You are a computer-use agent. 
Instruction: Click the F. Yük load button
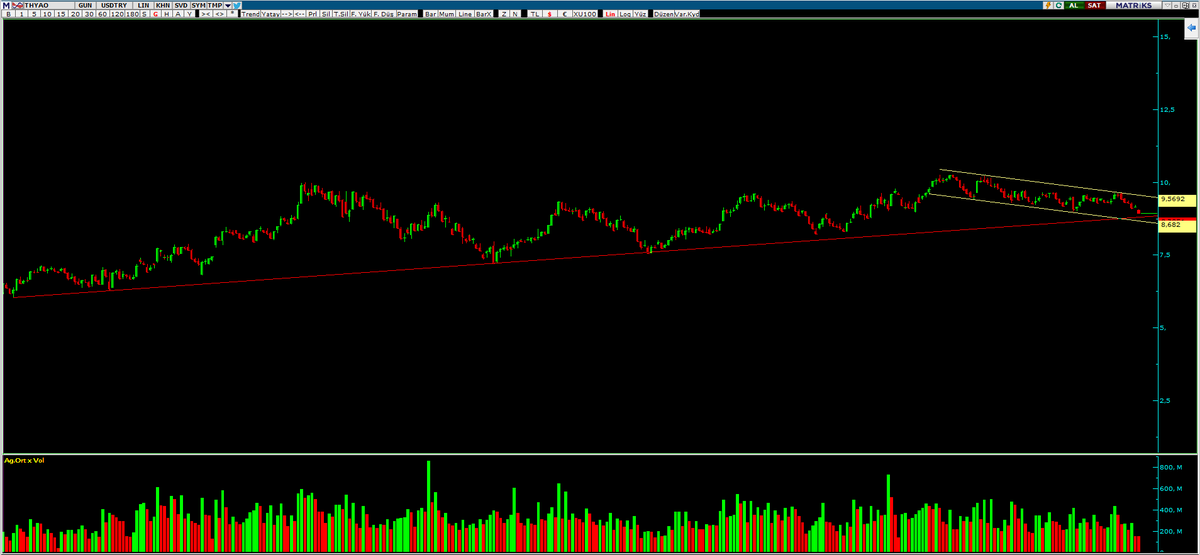pyautogui.click(x=360, y=14)
